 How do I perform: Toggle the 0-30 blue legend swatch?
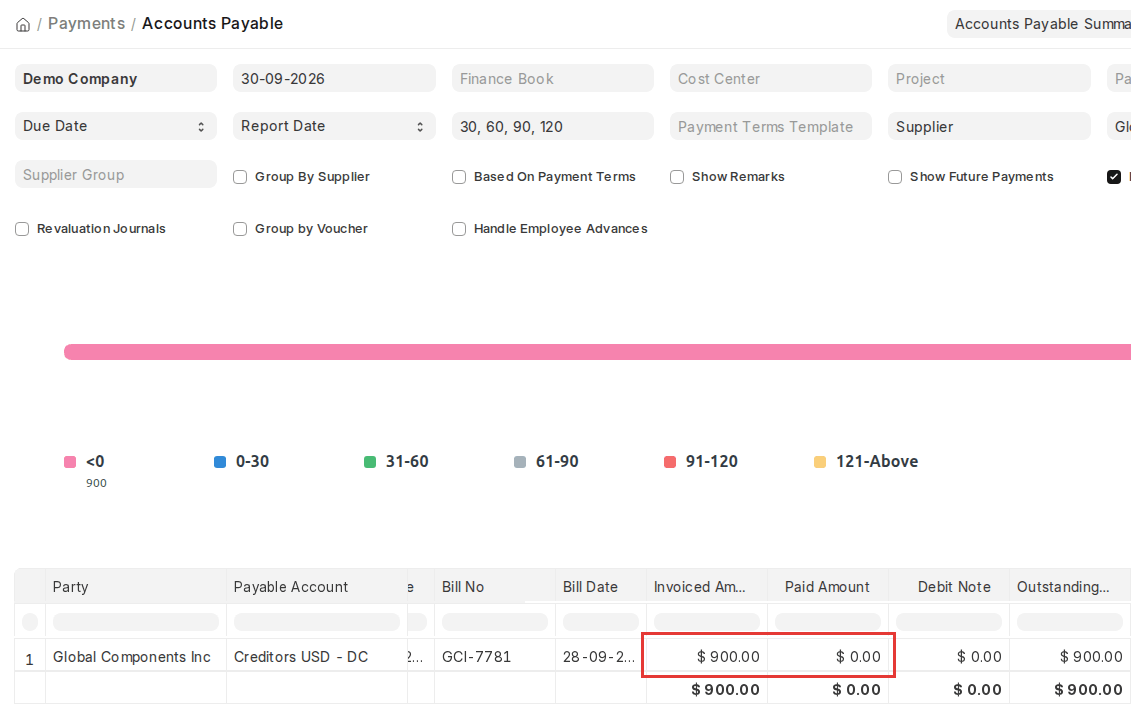tap(220, 462)
